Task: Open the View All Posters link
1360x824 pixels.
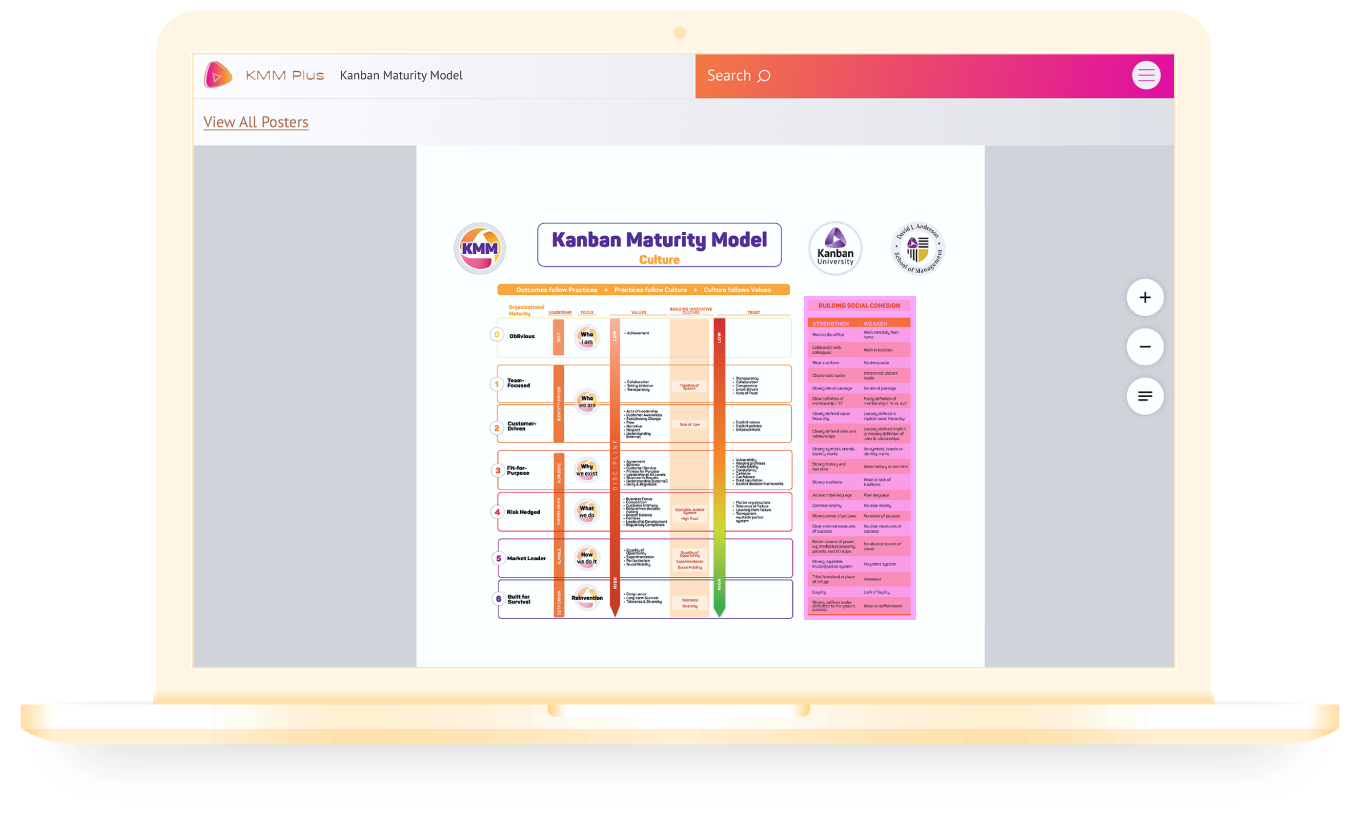Action: (x=256, y=122)
